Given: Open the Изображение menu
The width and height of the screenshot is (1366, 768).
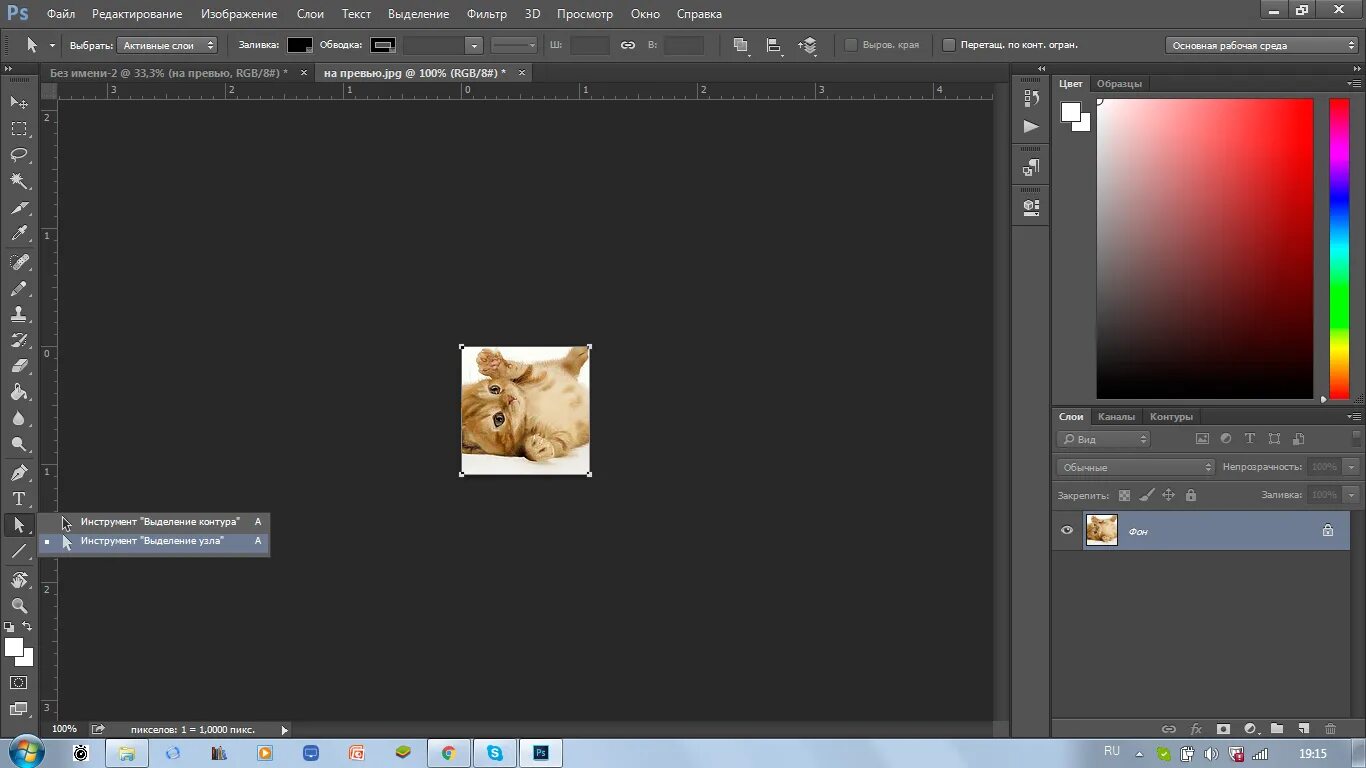Looking at the screenshot, I should [x=239, y=14].
